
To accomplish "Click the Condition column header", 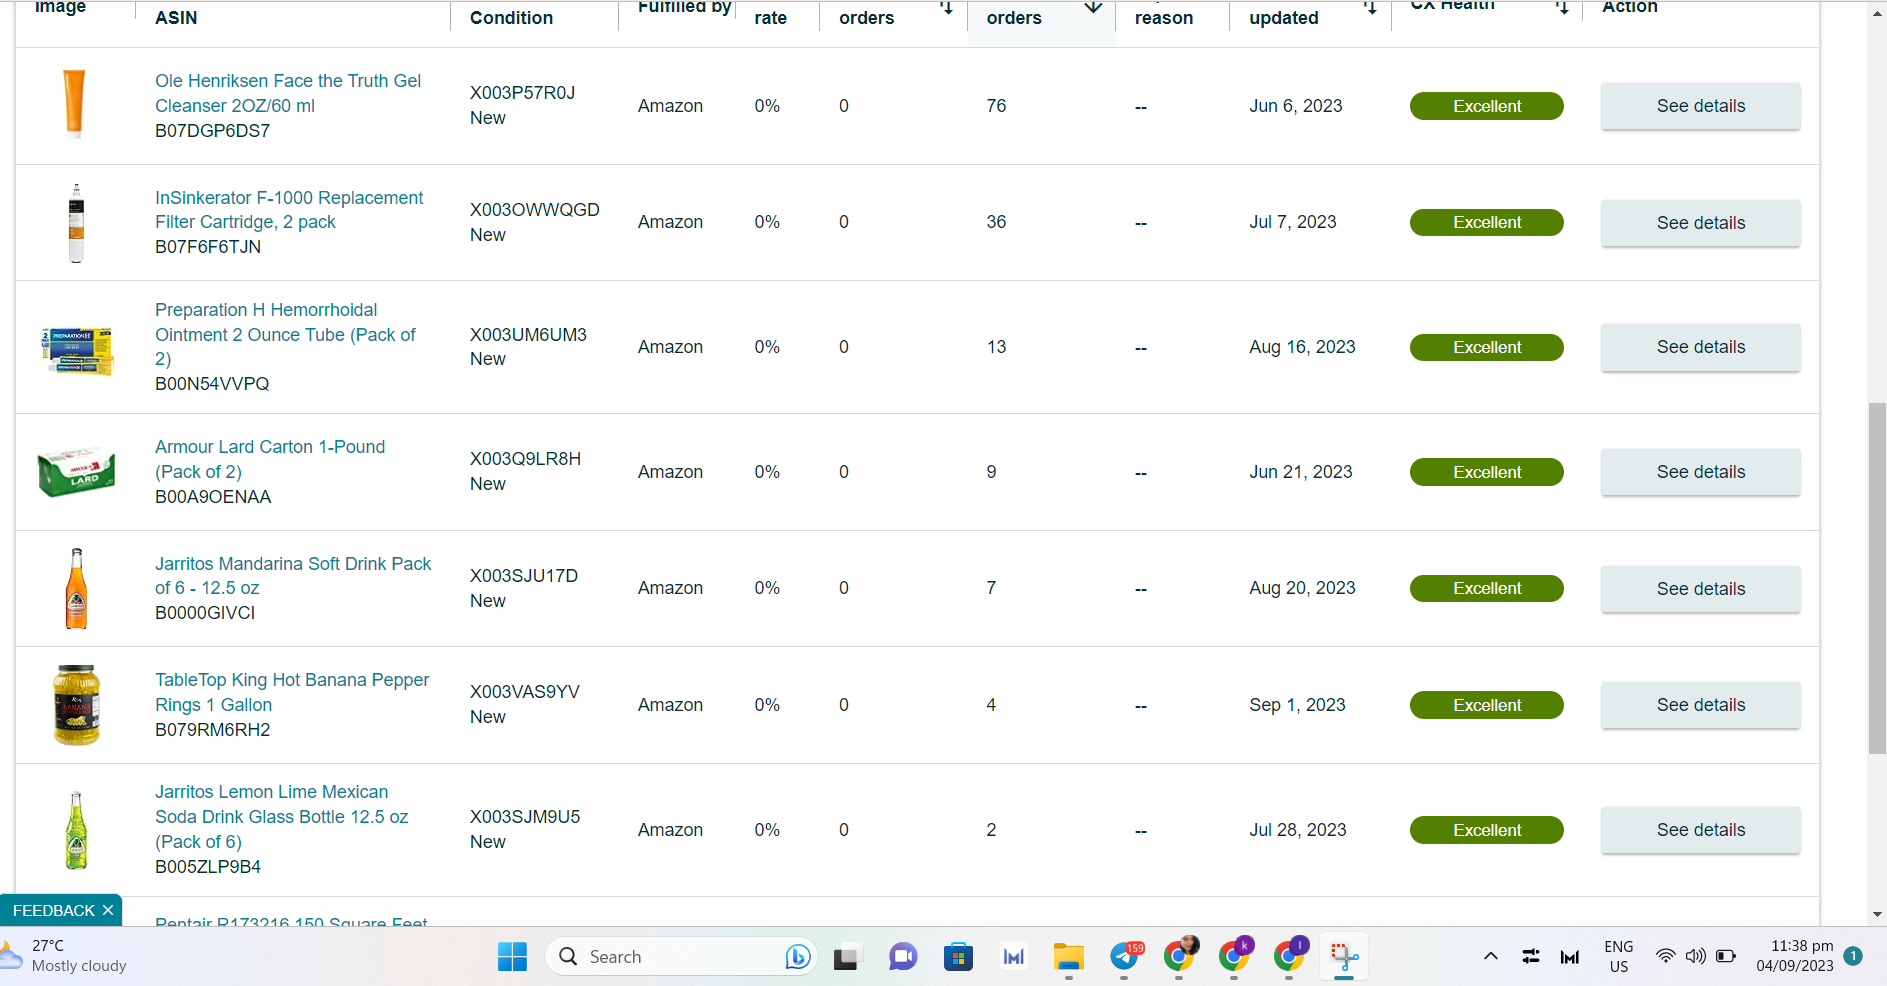I will pos(511,18).
